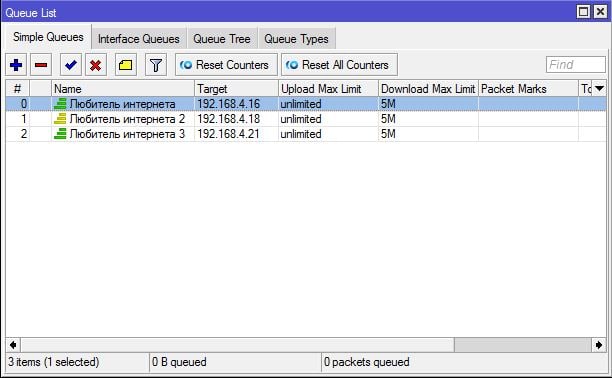
Task: Open the Queue Types tab
Action: 296,39
